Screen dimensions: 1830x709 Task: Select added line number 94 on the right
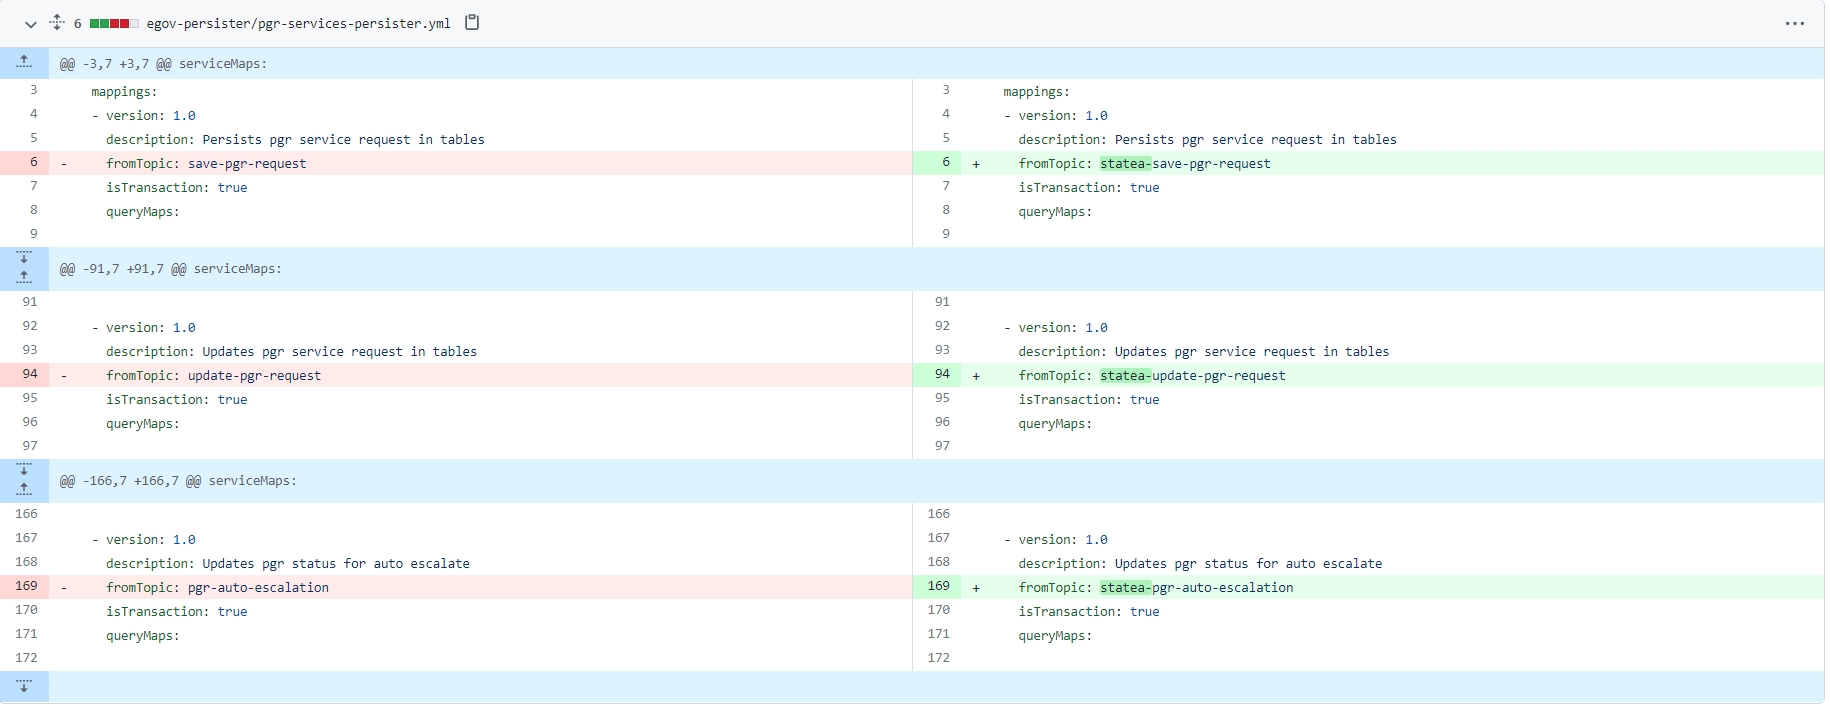(941, 375)
